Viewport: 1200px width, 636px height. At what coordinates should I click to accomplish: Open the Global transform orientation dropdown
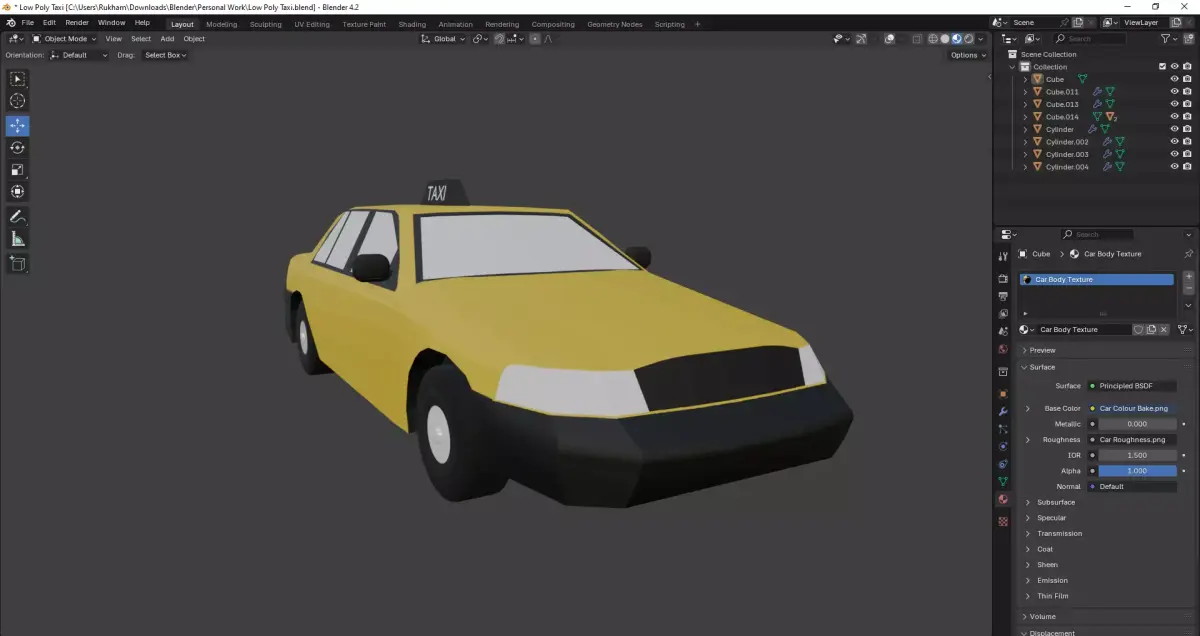click(x=443, y=39)
